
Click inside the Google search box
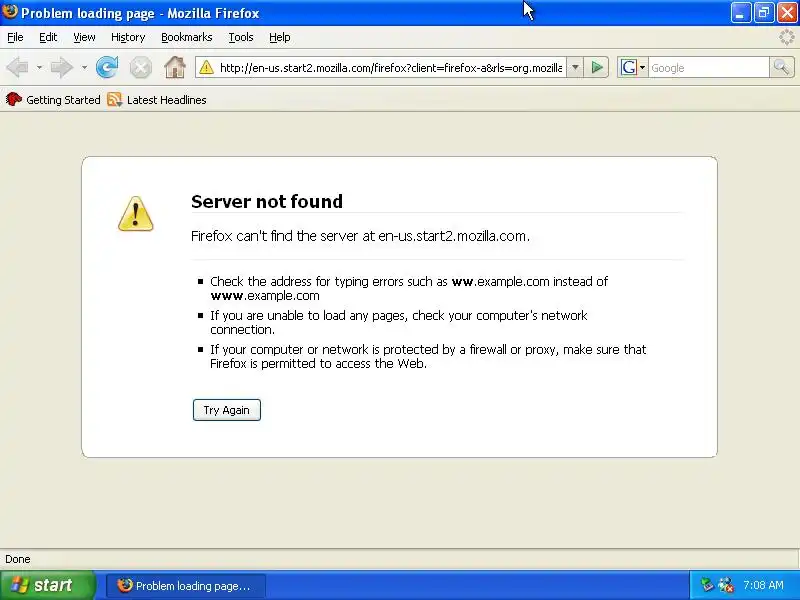pyautogui.click(x=708, y=67)
